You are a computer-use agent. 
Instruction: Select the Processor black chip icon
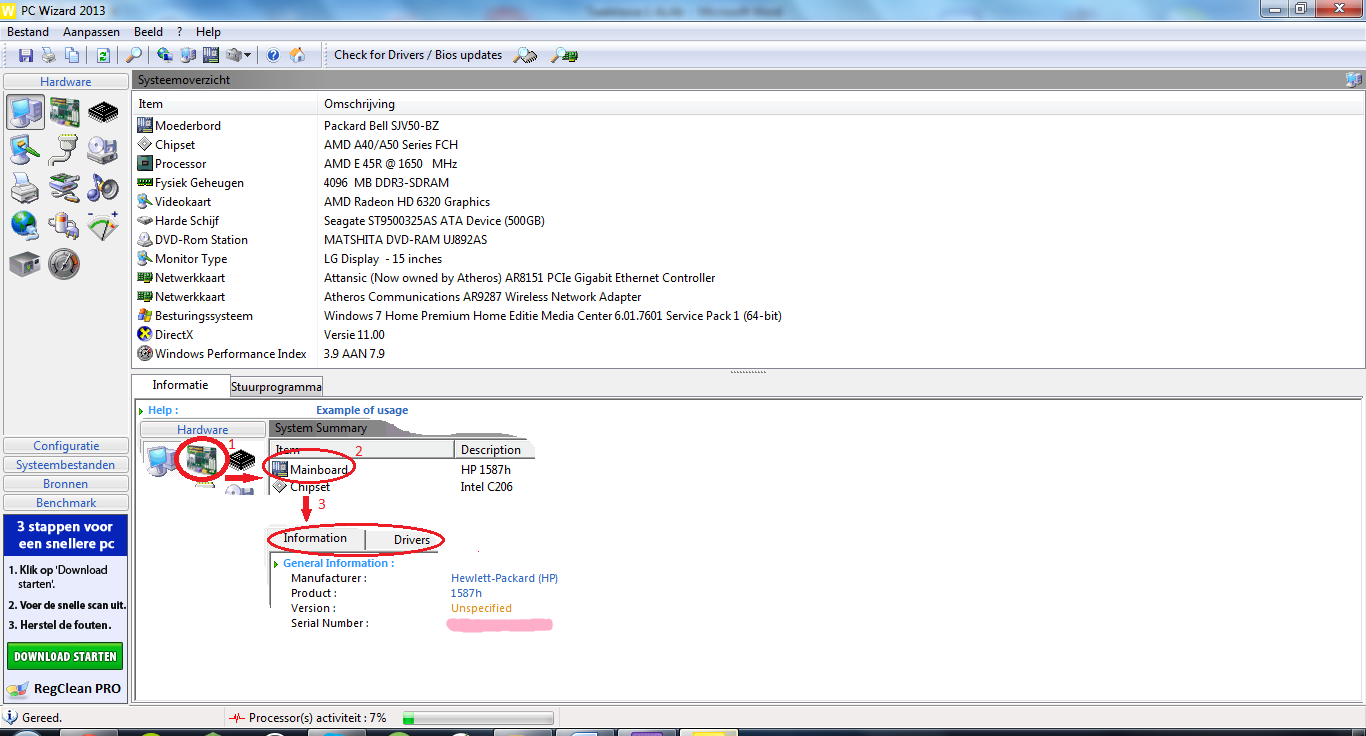[x=103, y=112]
